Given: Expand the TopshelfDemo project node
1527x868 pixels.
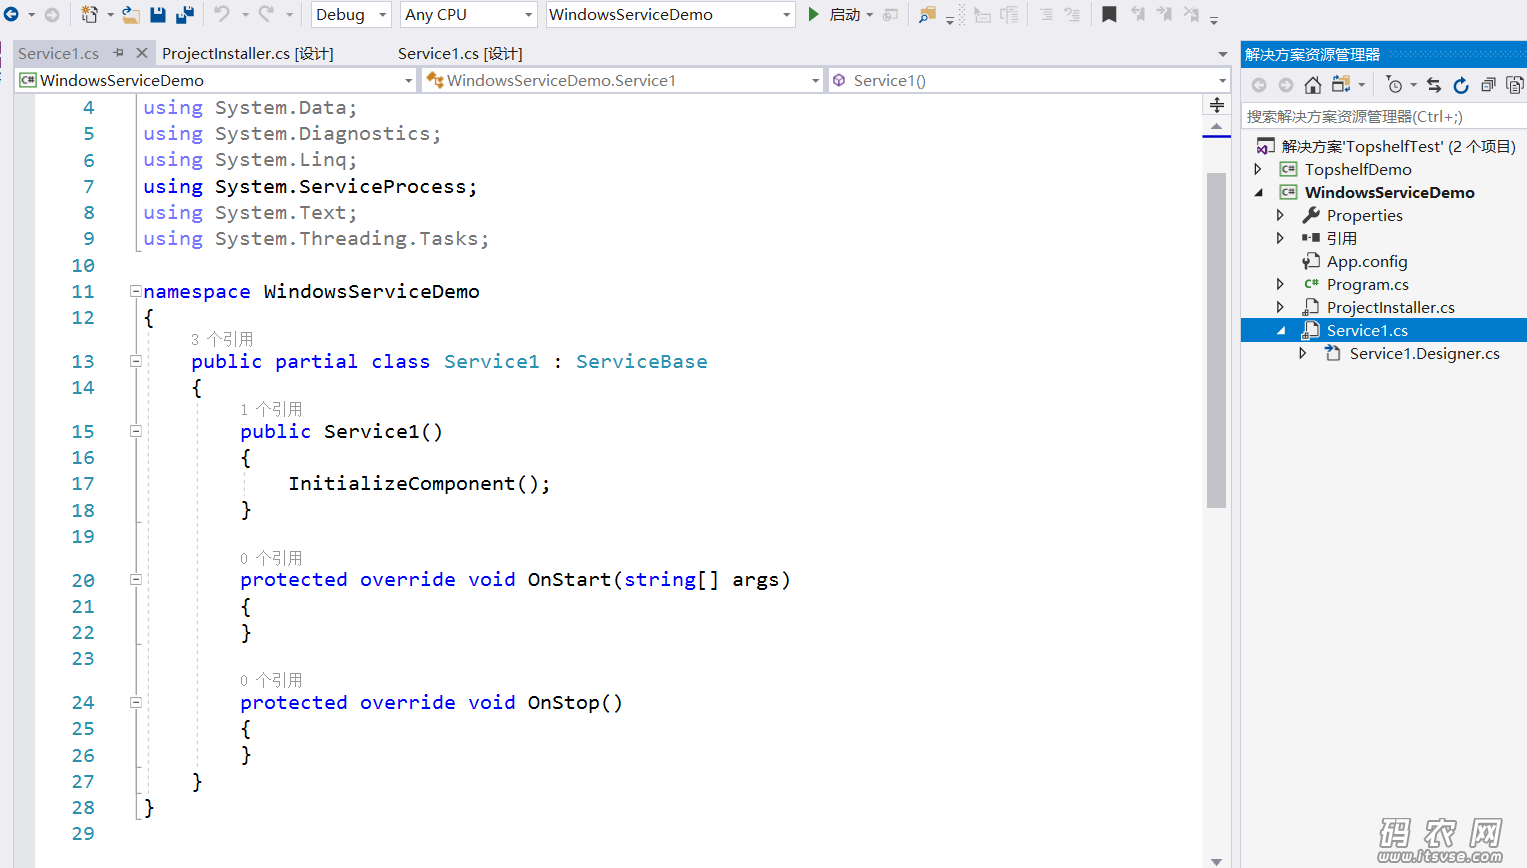Looking at the screenshot, I should tap(1258, 169).
